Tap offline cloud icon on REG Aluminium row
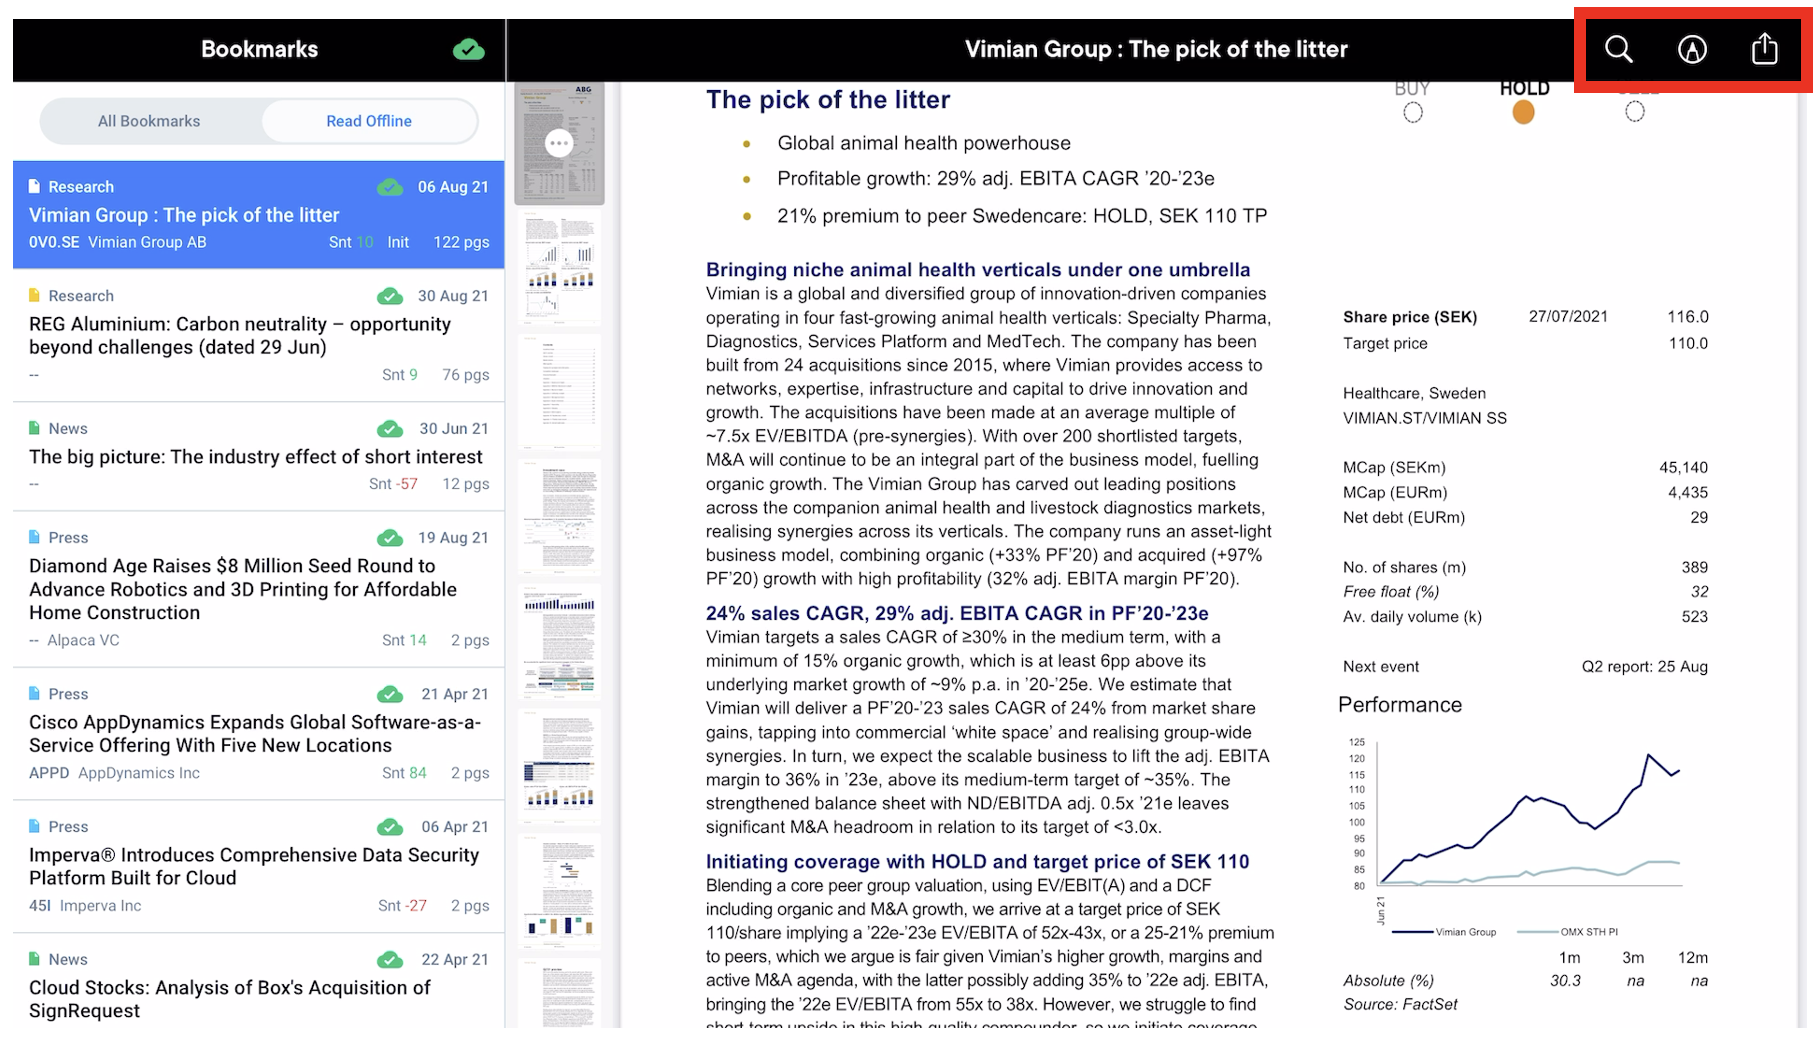Screen dimensions: 1820x1046 390,296
